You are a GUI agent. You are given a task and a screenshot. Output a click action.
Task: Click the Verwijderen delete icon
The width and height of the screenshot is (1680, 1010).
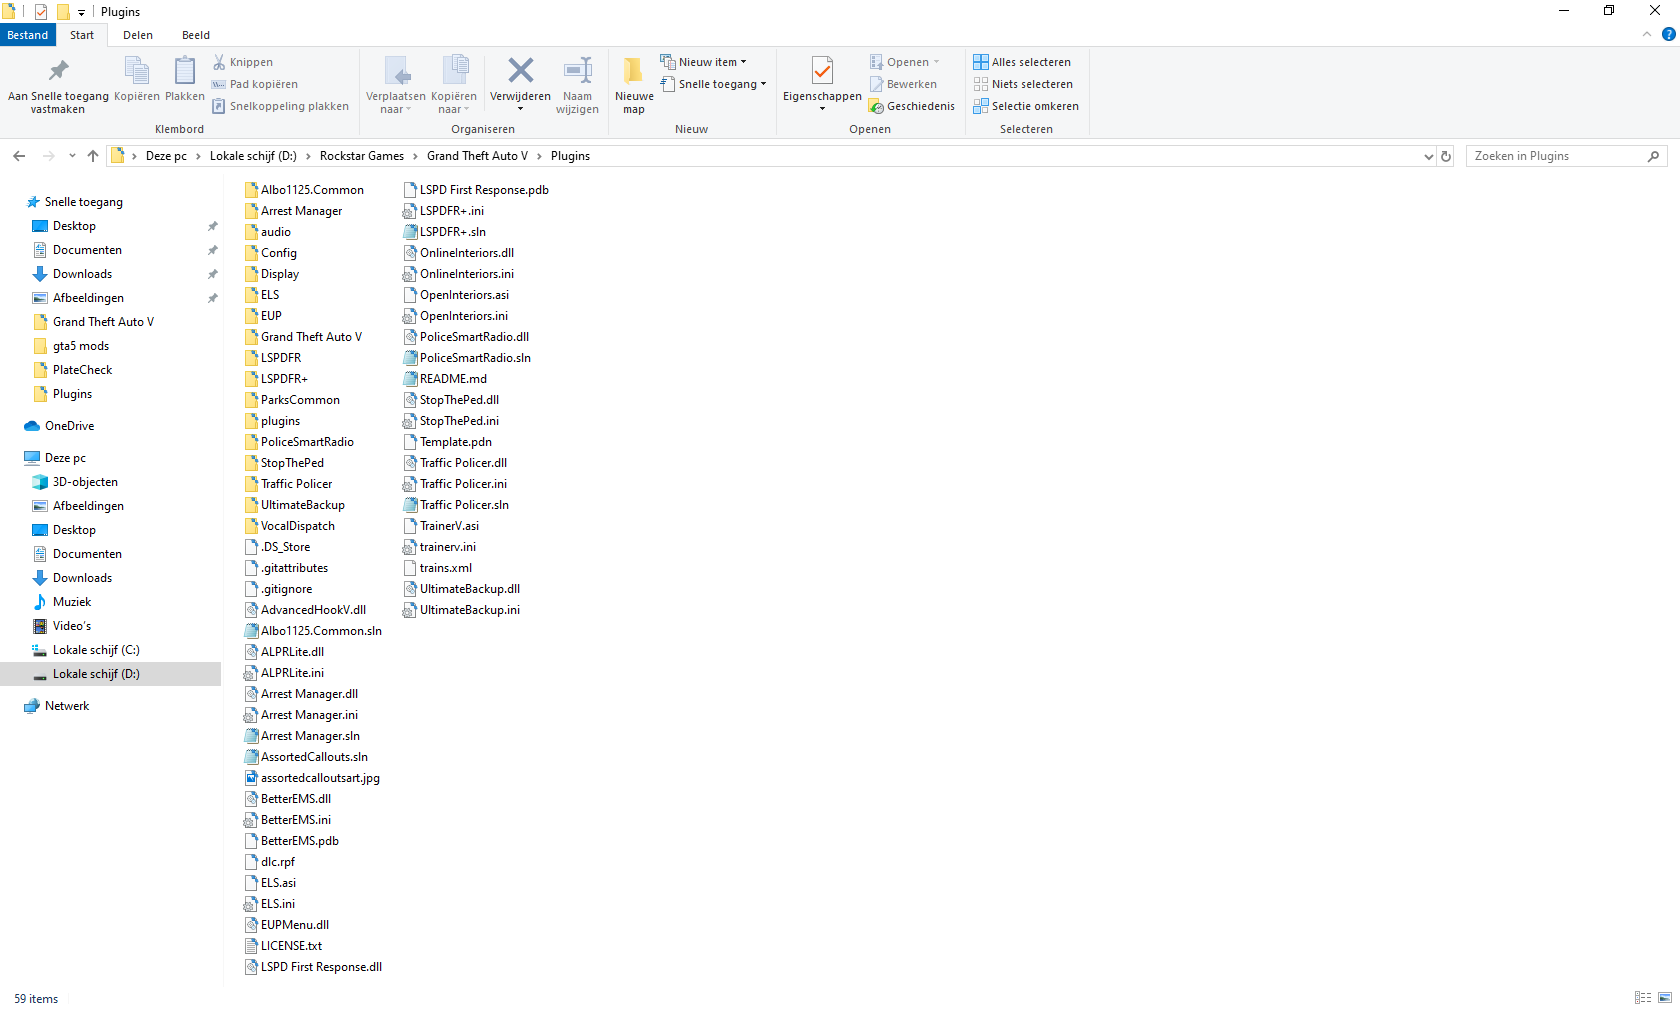pyautogui.click(x=520, y=72)
